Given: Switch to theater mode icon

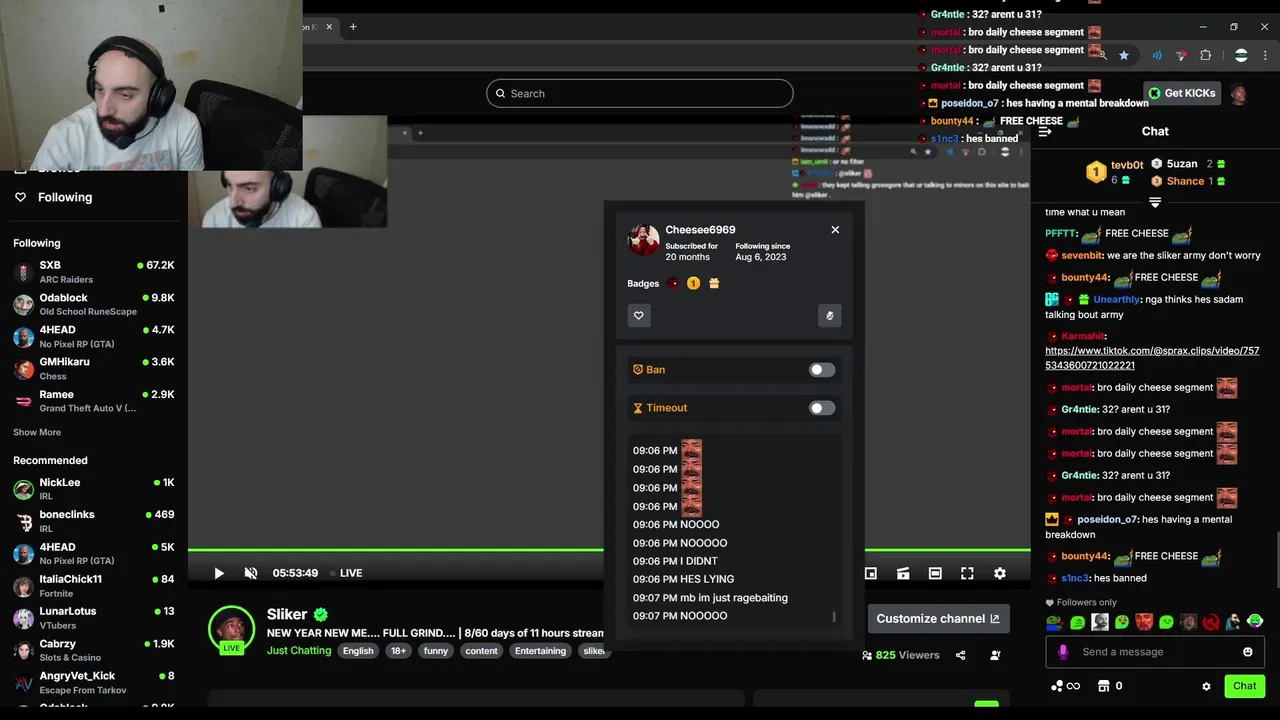Looking at the screenshot, I should coord(935,573).
